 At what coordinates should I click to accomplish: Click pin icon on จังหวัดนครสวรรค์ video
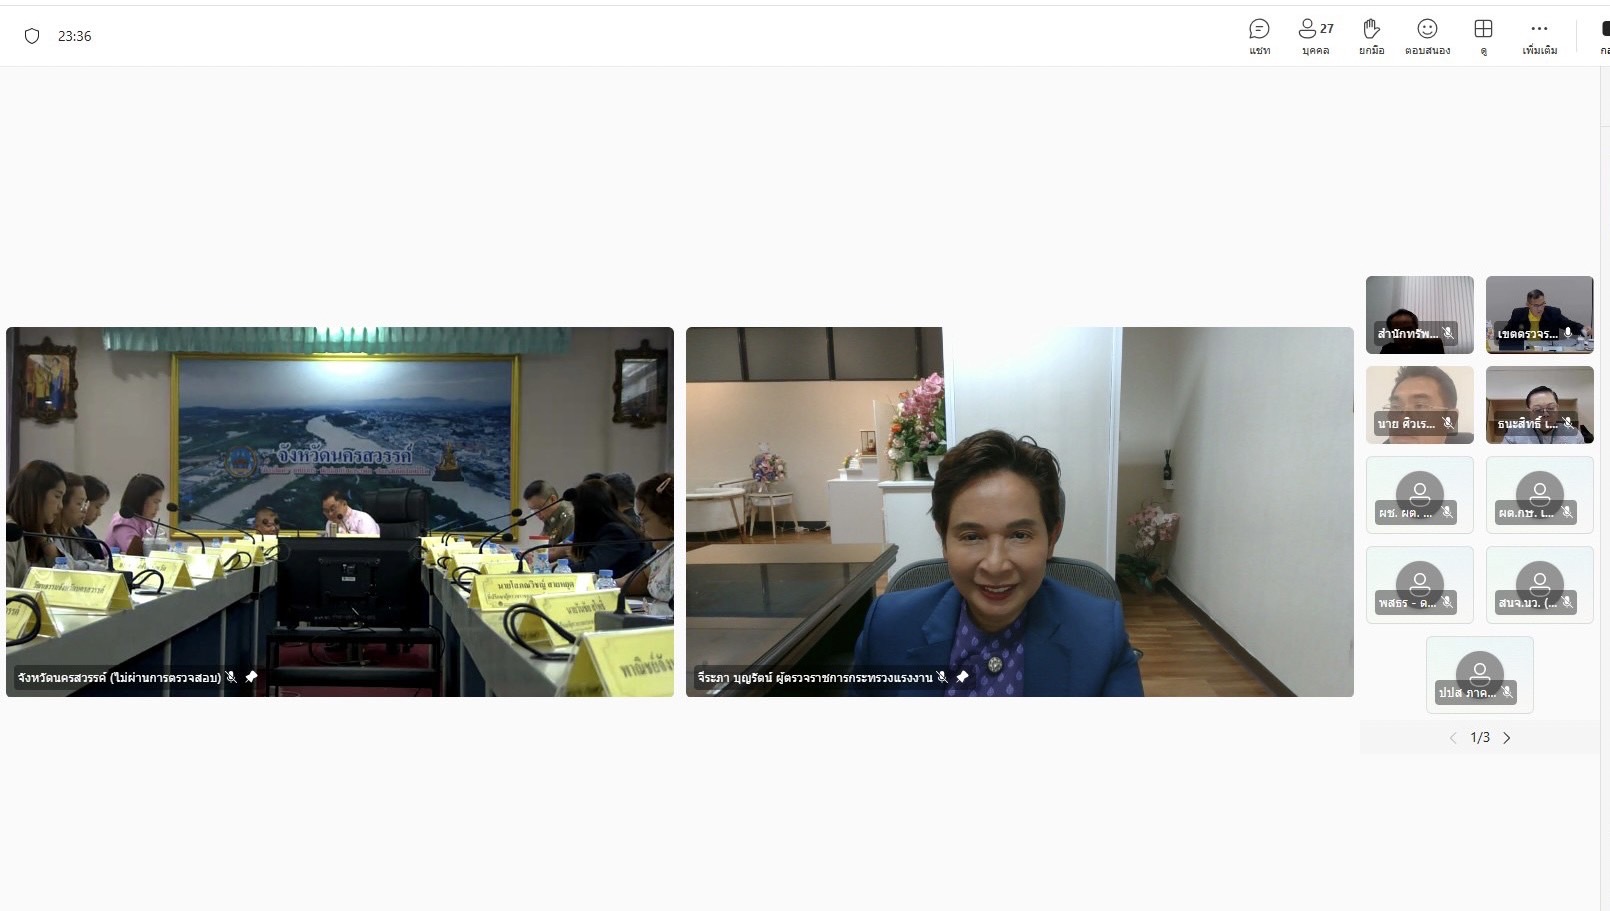point(251,677)
